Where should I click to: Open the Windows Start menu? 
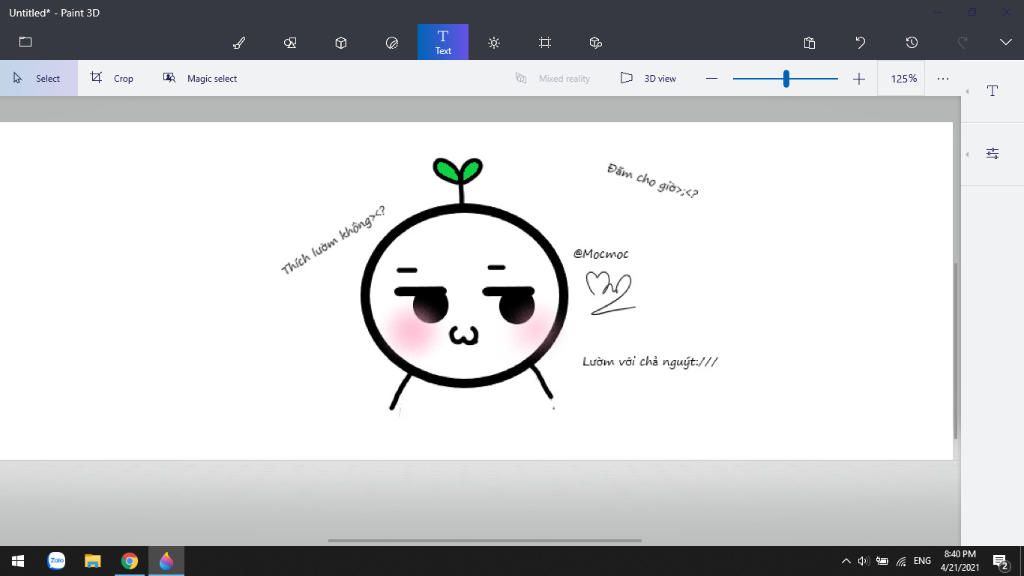[x=18, y=561]
